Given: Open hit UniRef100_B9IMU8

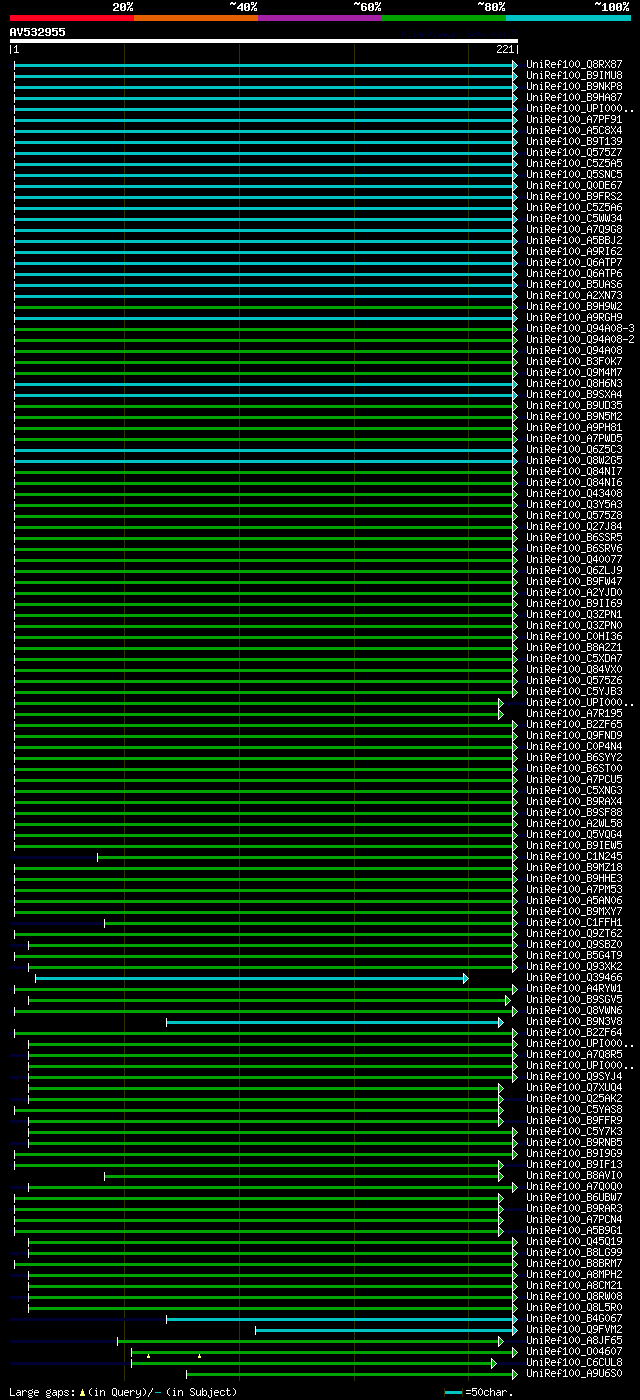Looking at the screenshot, I should pyautogui.click(x=574, y=75).
